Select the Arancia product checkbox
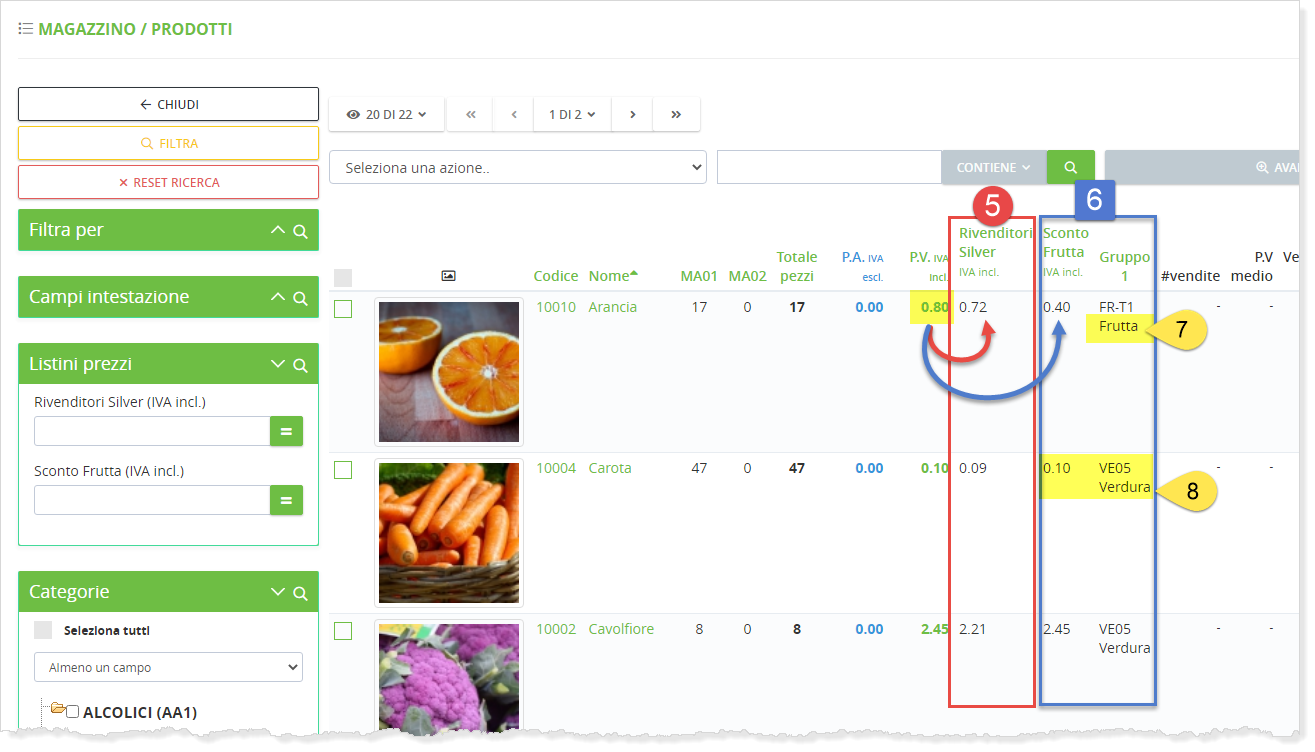 point(343,309)
